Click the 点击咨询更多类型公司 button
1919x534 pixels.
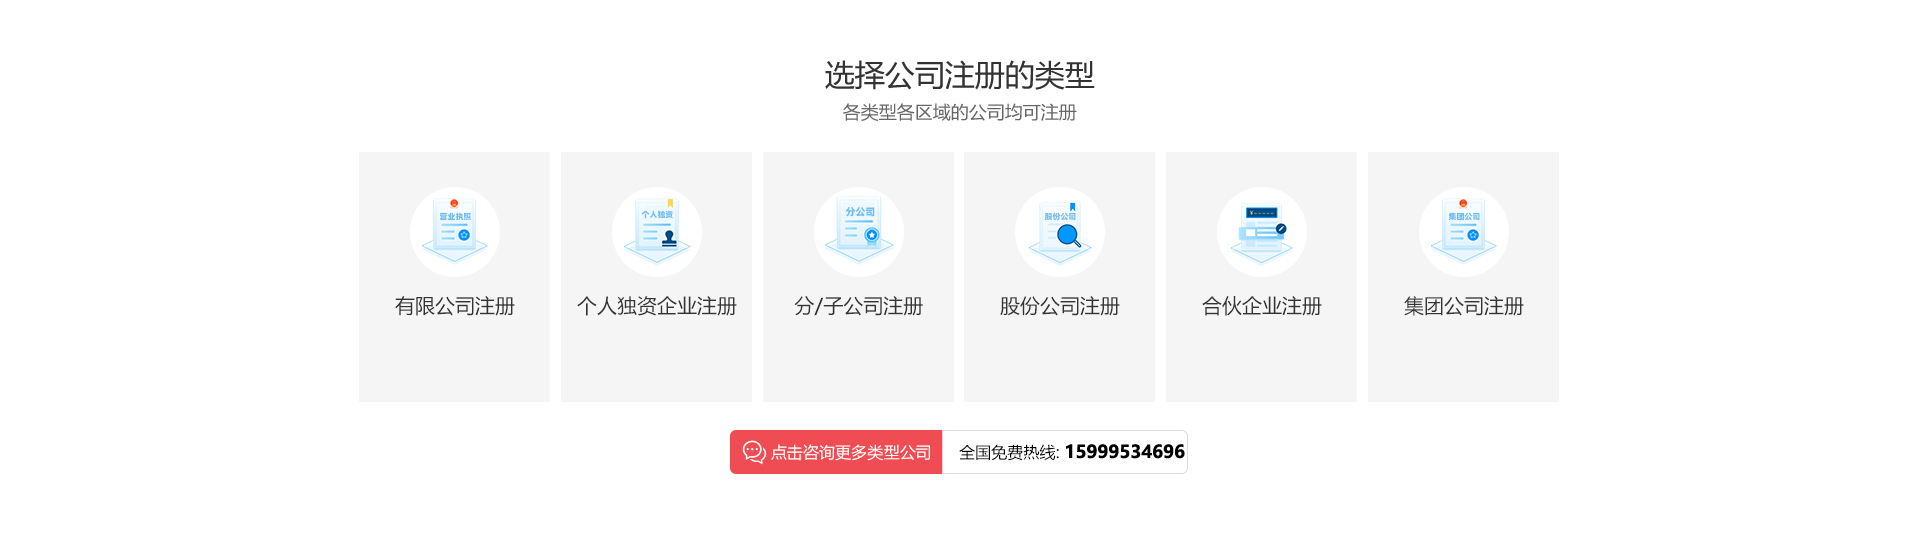(x=836, y=452)
